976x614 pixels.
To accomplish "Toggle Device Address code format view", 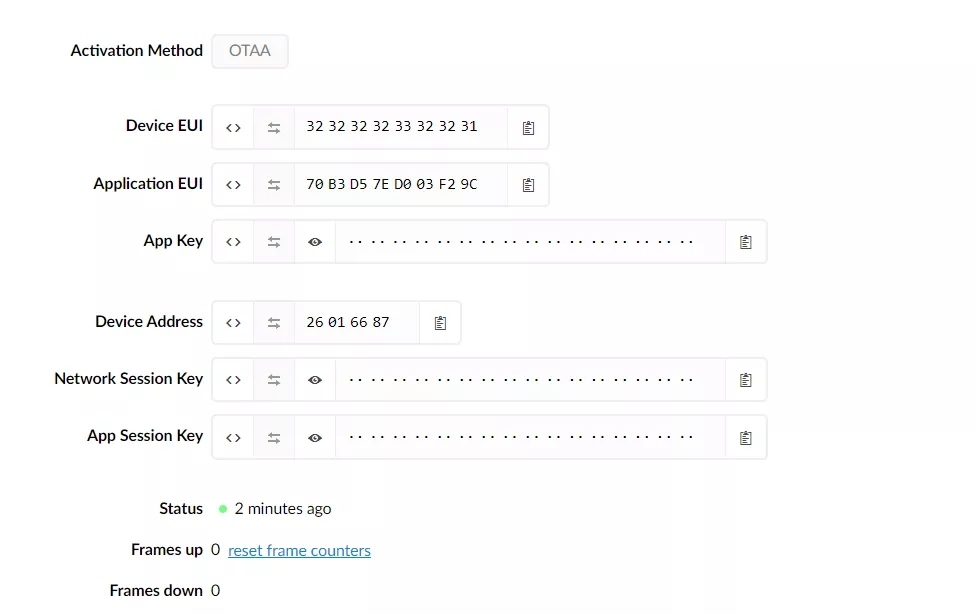I will 233,323.
